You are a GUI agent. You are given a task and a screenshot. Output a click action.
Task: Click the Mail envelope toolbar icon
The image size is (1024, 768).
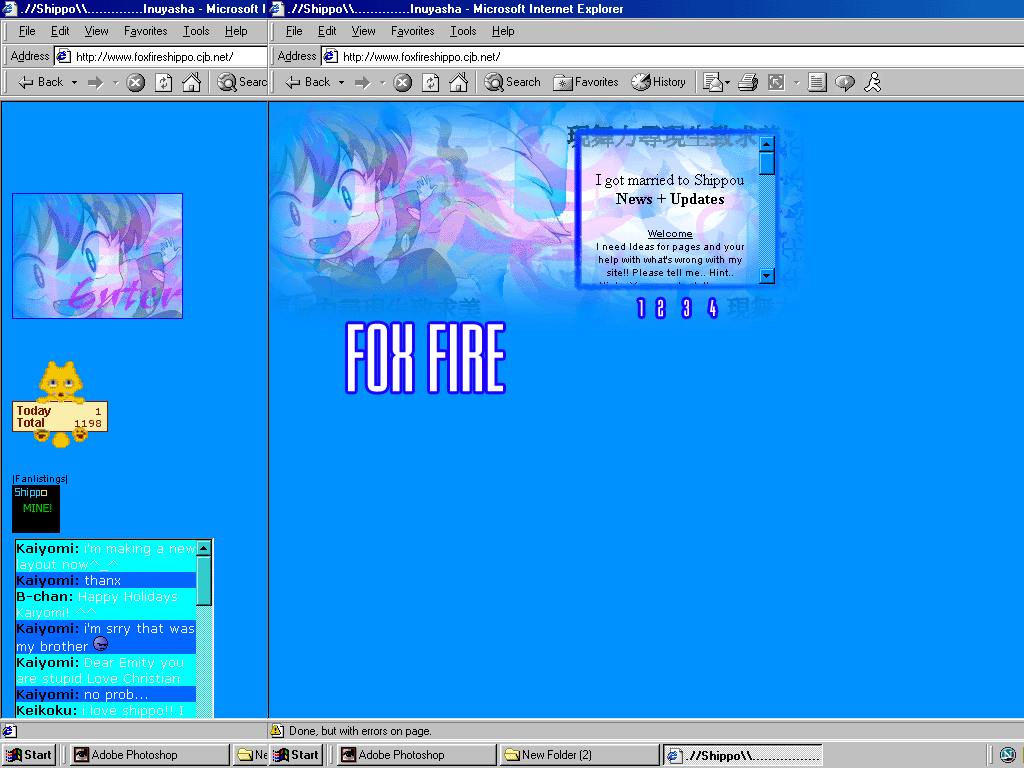(x=712, y=82)
